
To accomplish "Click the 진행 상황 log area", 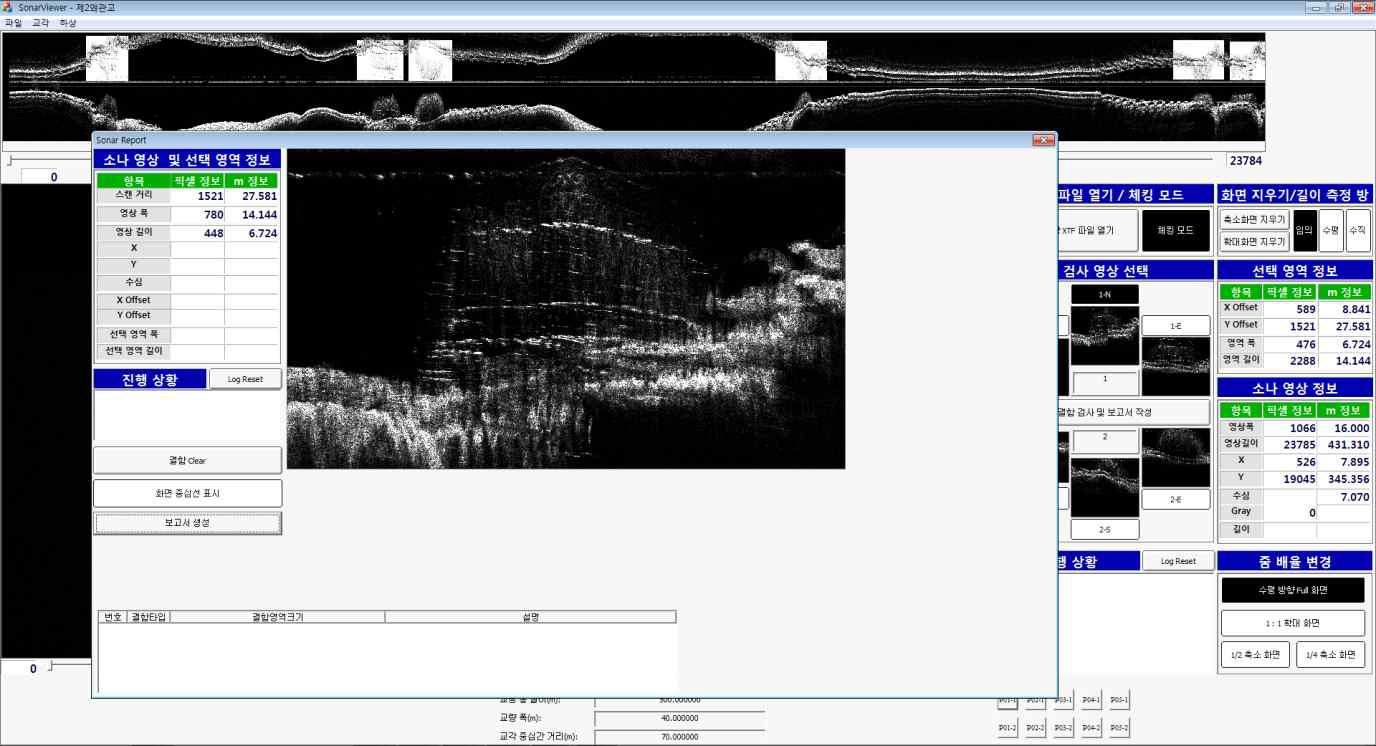I will [187, 415].
